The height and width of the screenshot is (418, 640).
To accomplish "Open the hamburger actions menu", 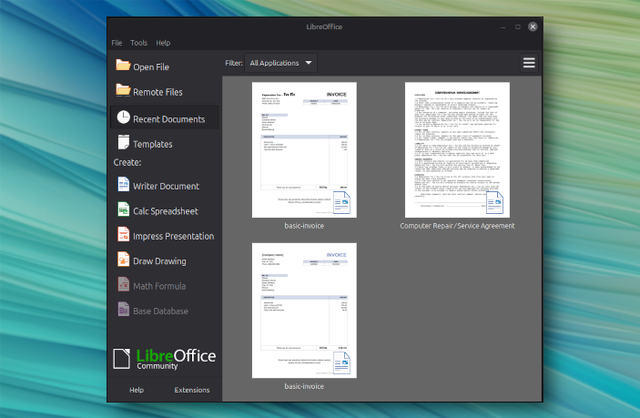I will point(529,63).
